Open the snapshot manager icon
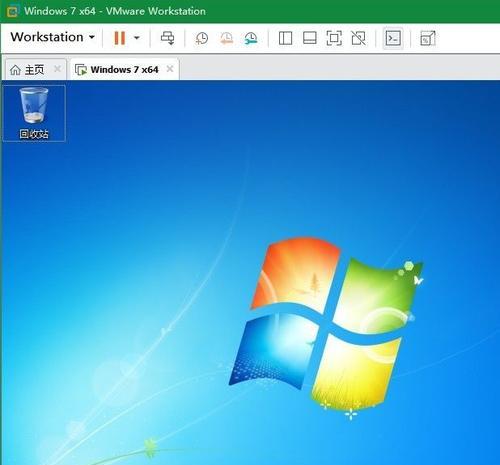This screenshot has height=465, width=500. pyautogui.click(x=251, y=38)
